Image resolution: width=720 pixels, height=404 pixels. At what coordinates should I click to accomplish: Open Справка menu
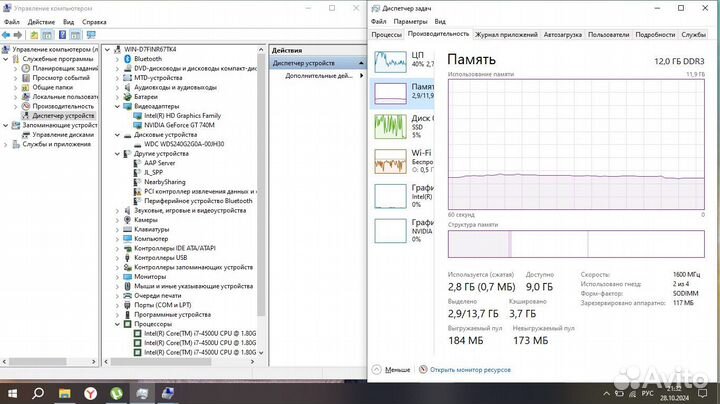point(94,22)
